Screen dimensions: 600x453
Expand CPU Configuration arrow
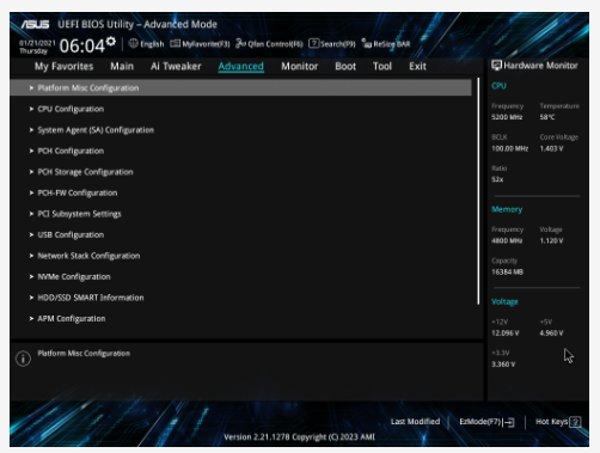[x=31, y=109]
